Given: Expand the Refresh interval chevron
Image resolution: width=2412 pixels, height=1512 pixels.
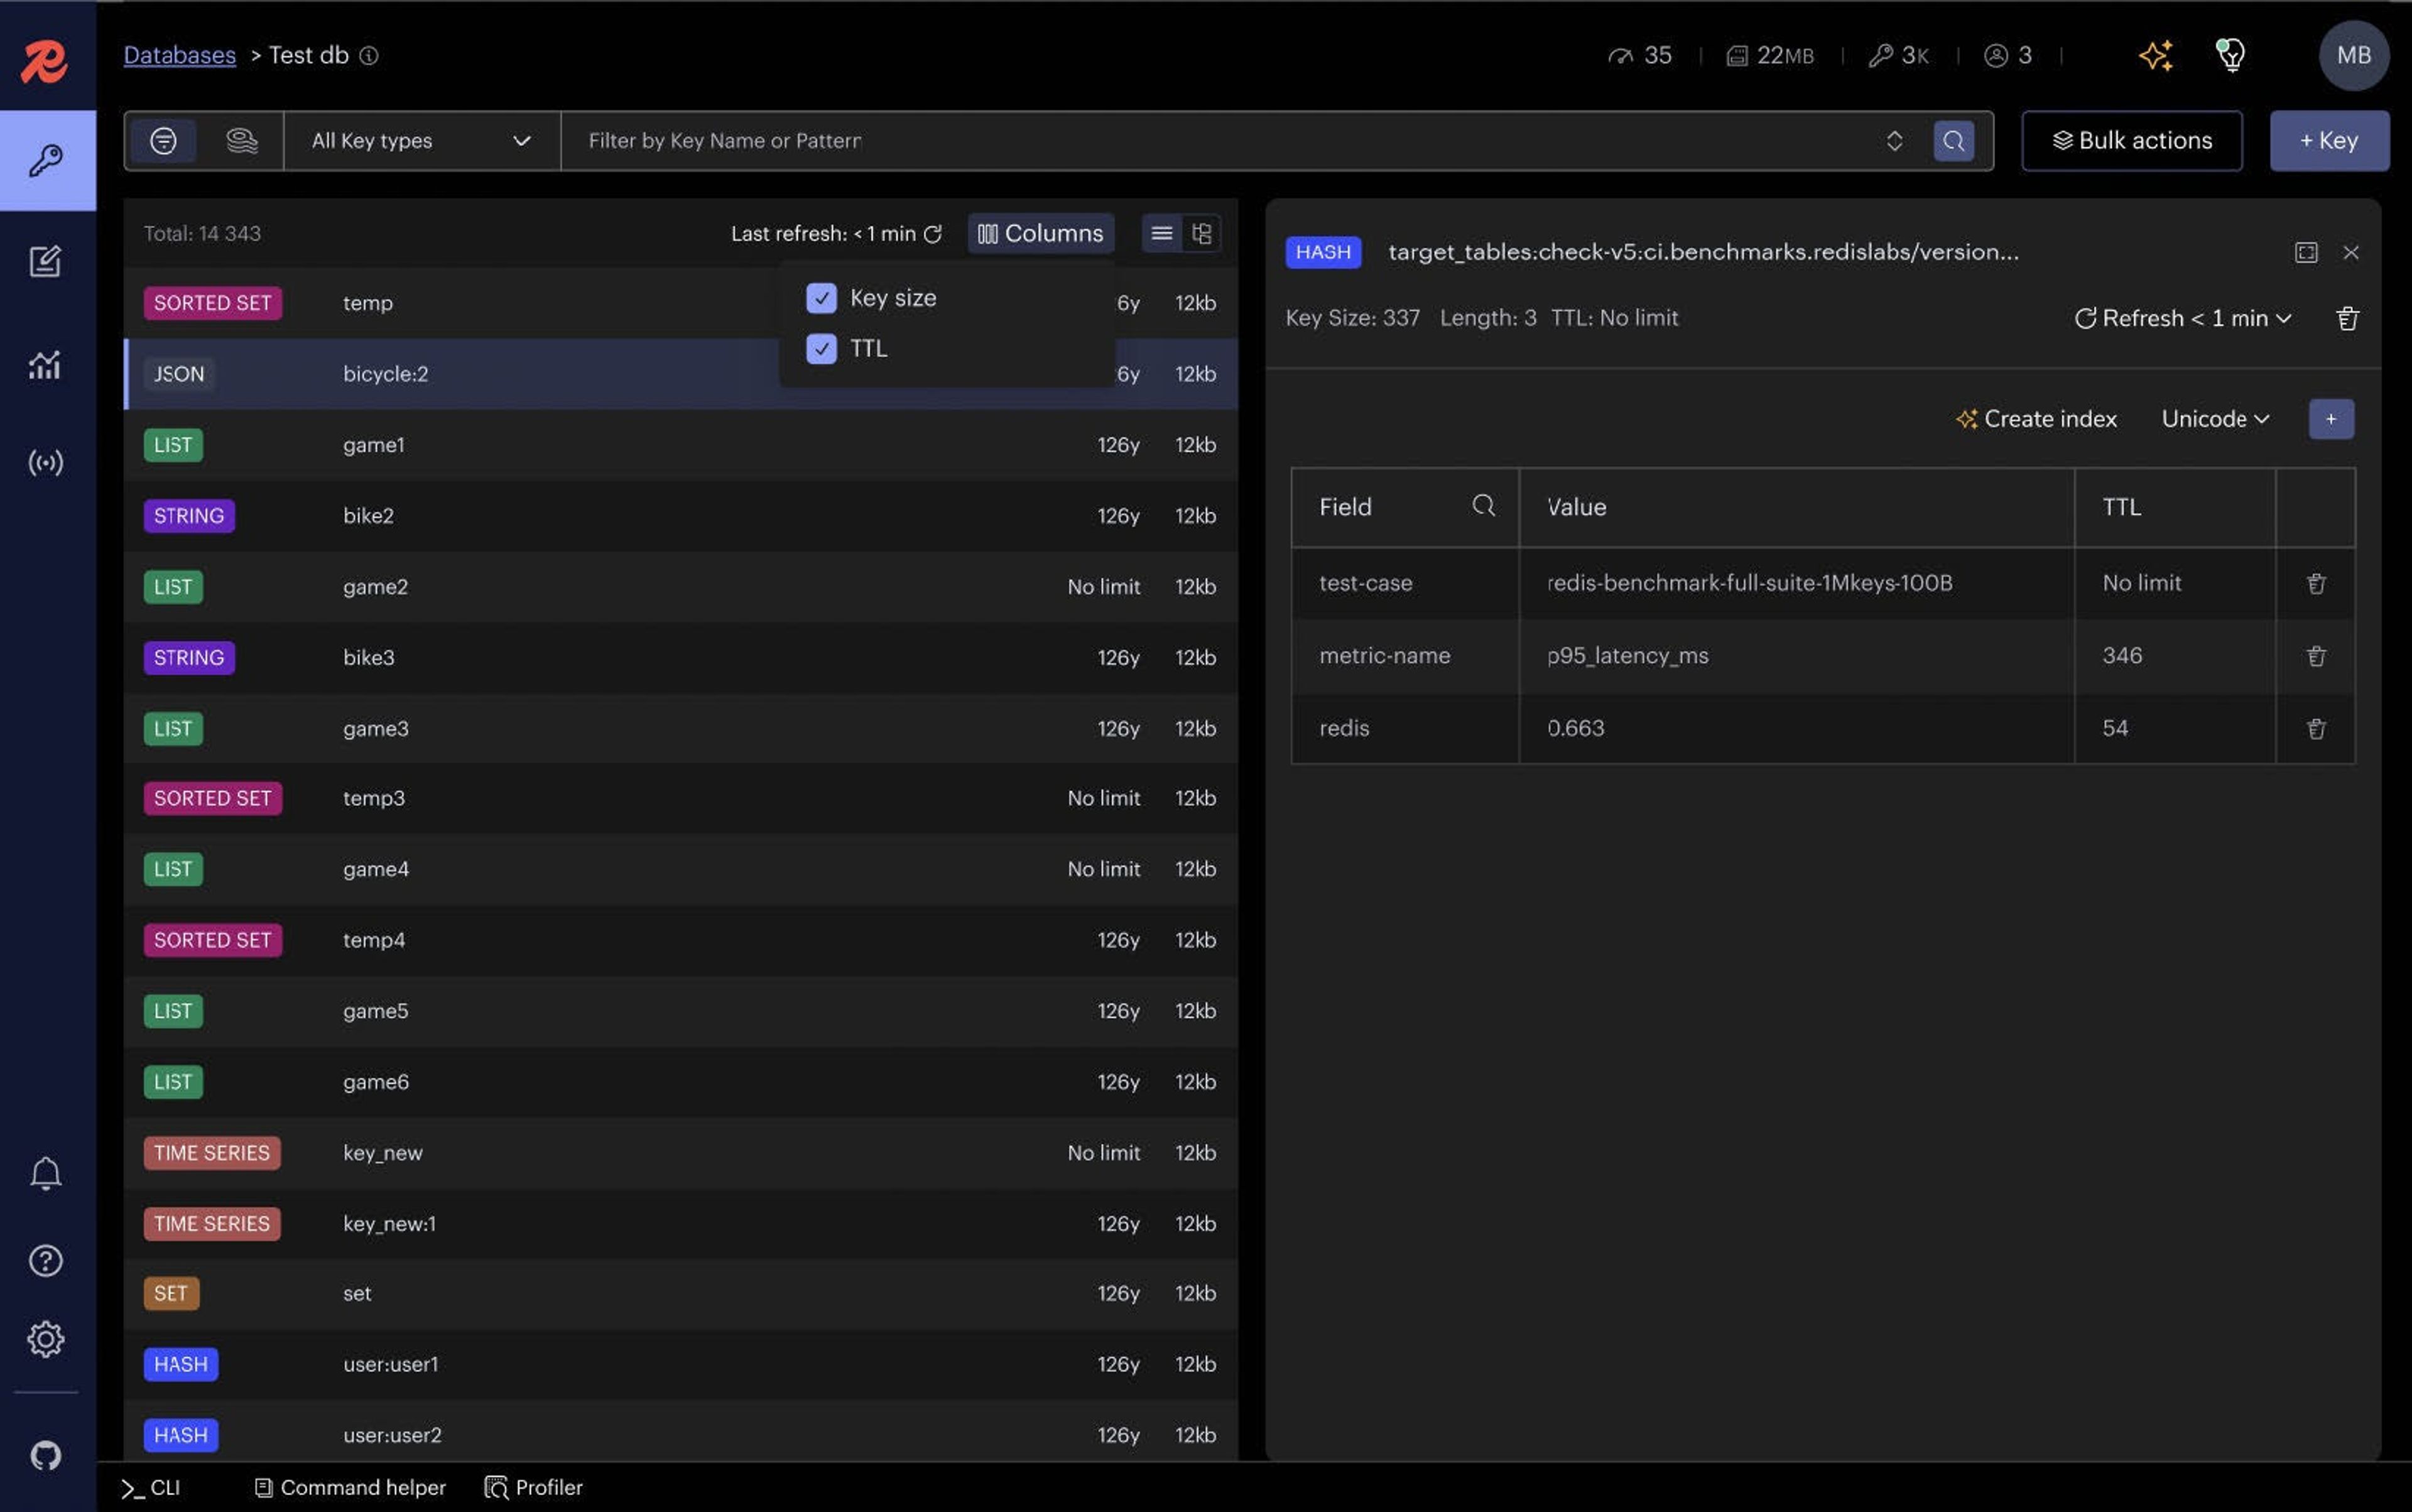Looking at the screenshot, I should (2283, 318).
